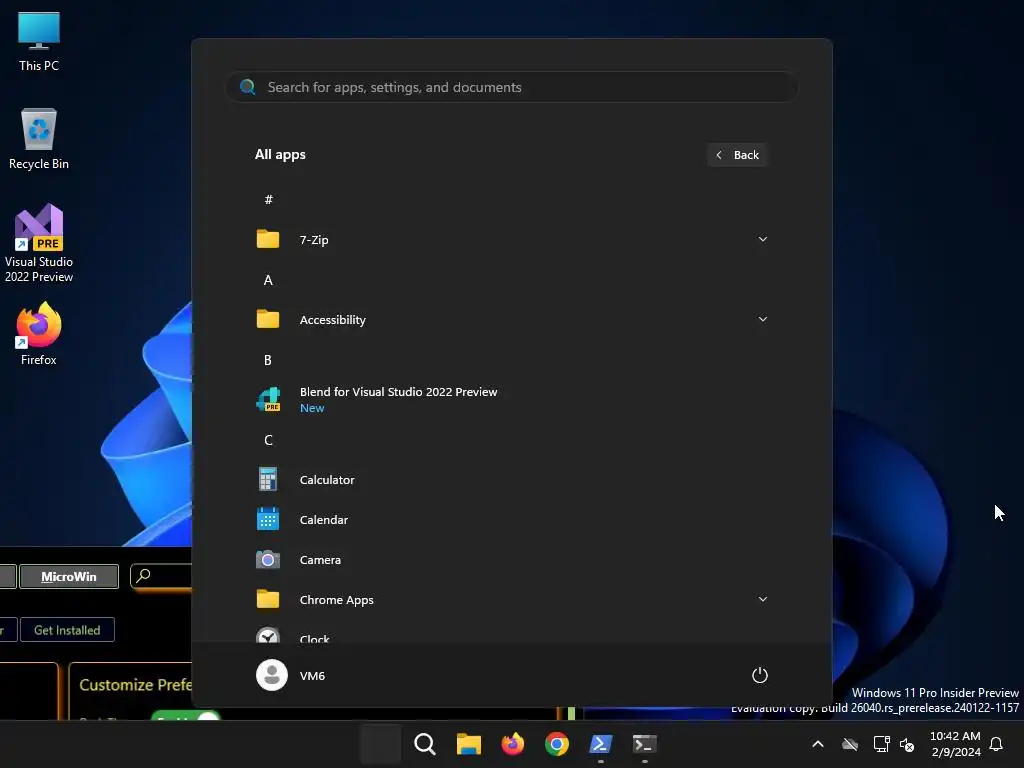1024x768 pixels.
Task: Open the network status tray icon
Action: [881, 744]
